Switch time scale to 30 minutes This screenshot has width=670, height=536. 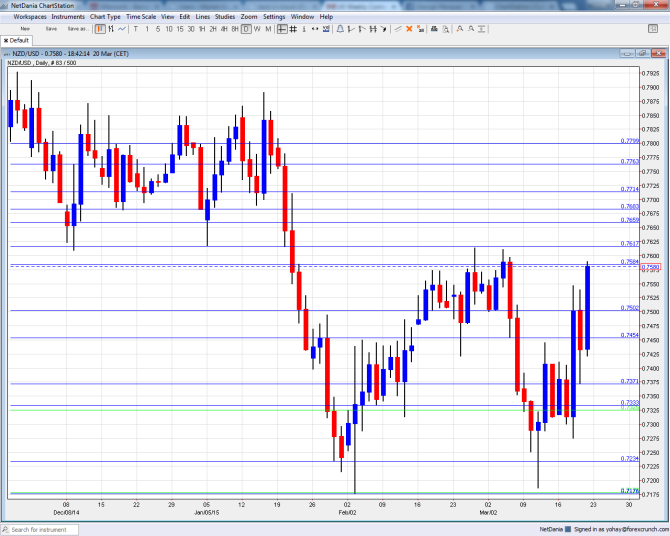(x=191, y=29)
